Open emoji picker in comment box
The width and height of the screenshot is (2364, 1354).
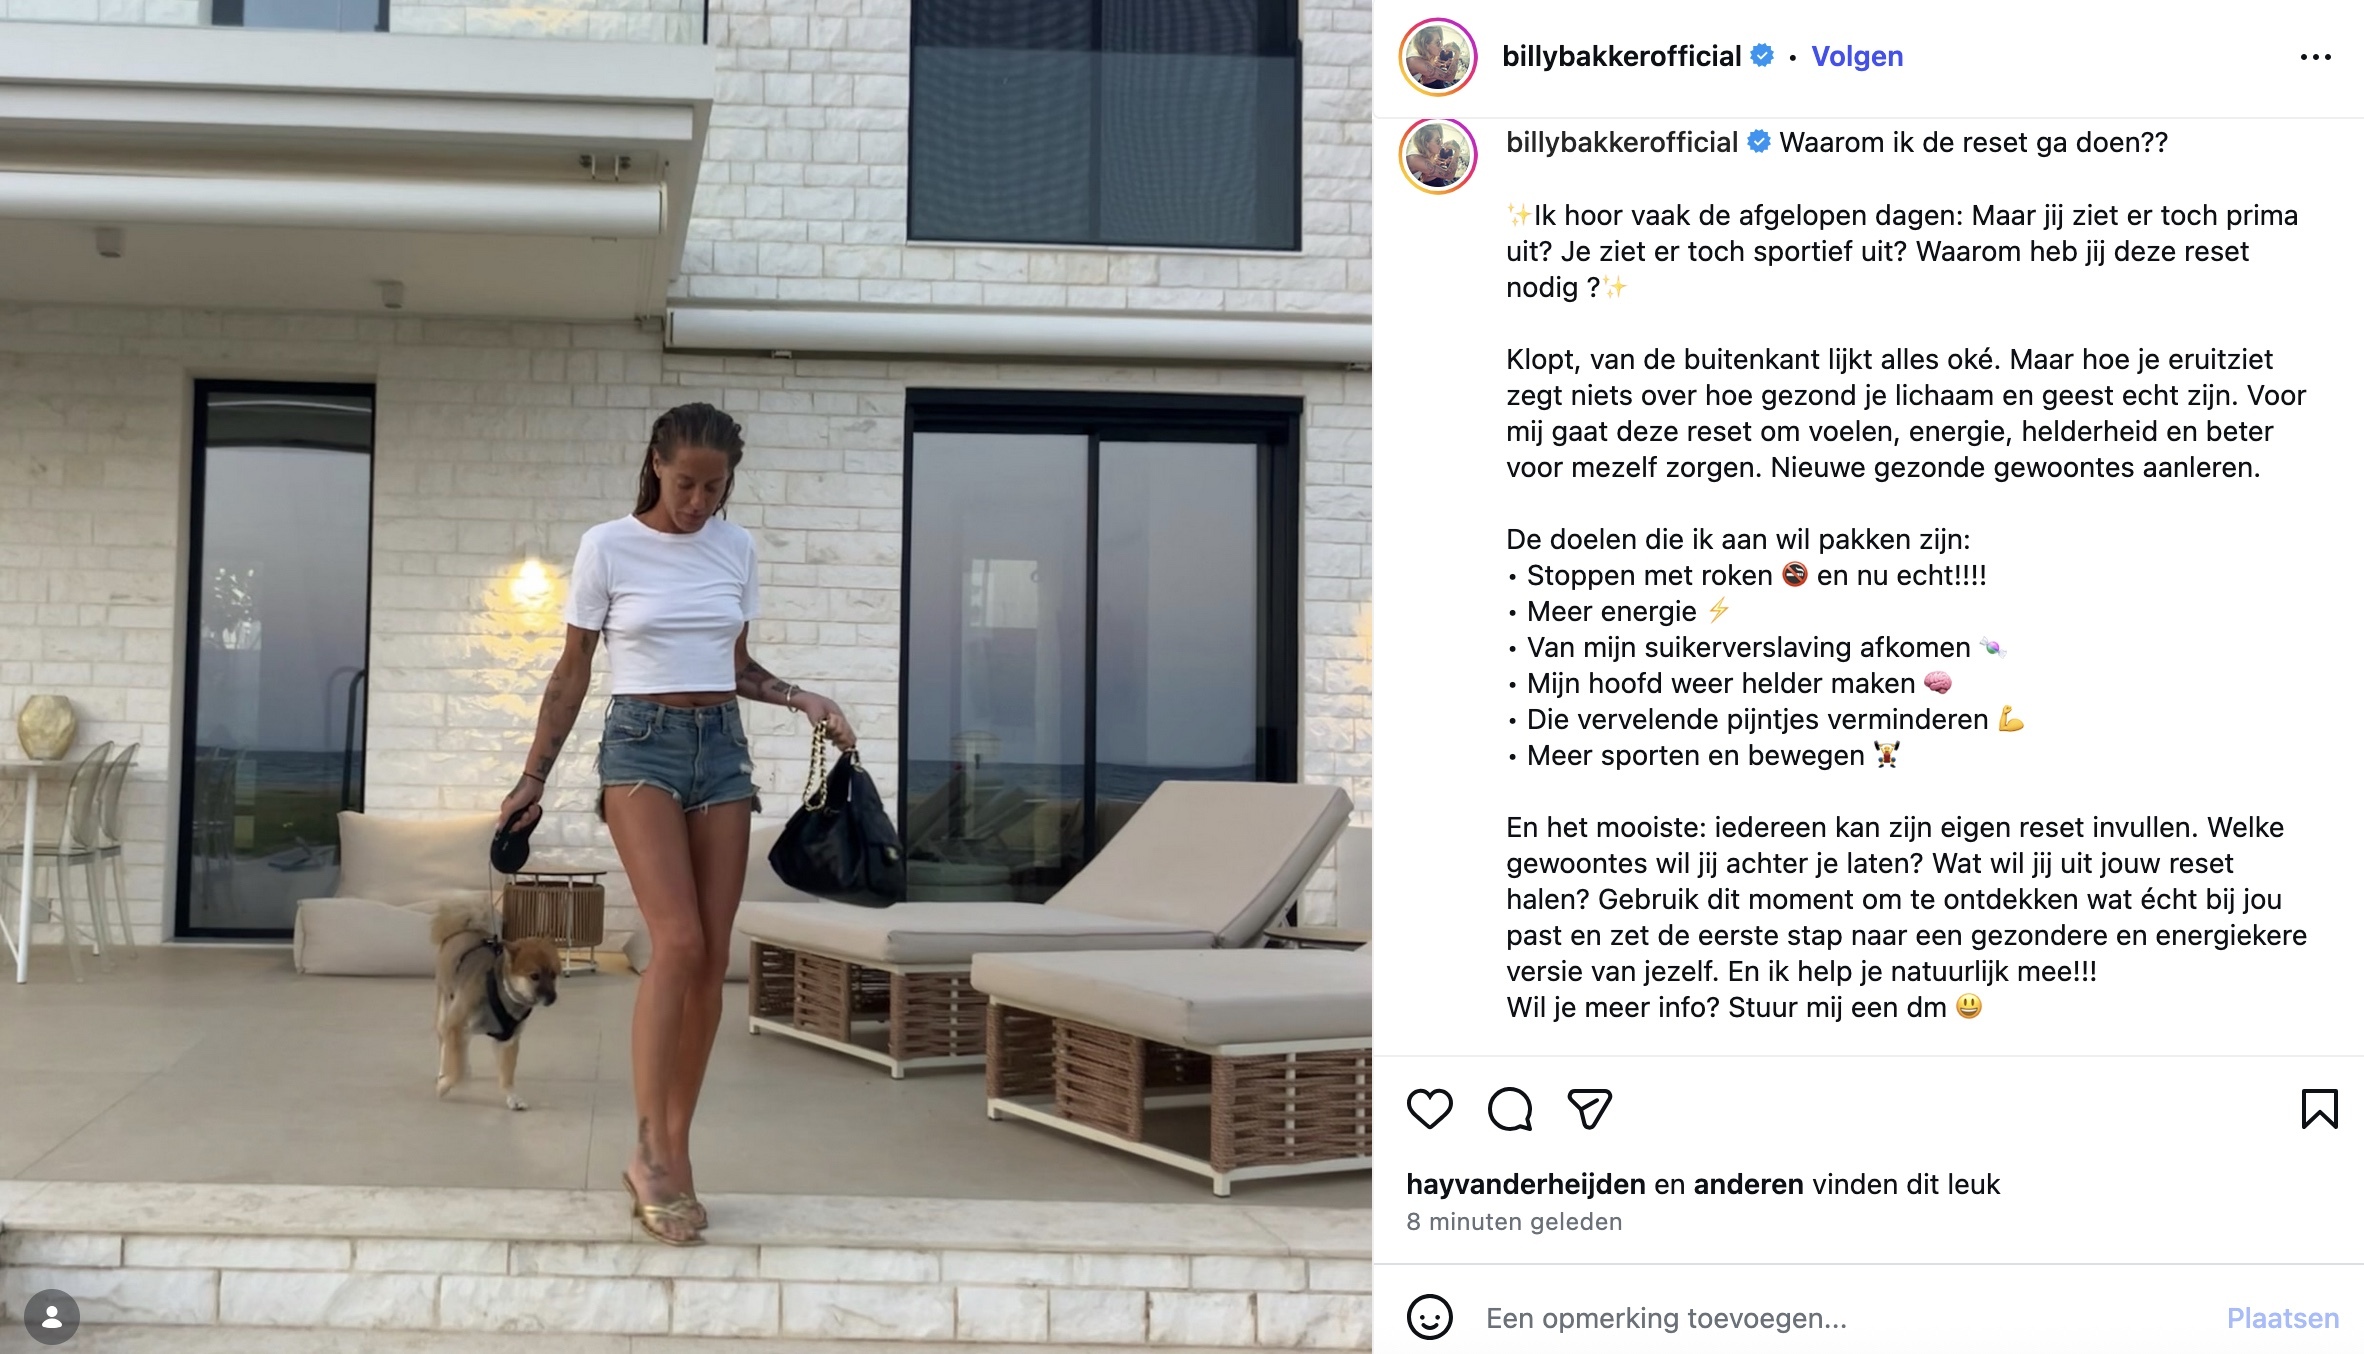pyautogui.click(x=1429, y=1317)
